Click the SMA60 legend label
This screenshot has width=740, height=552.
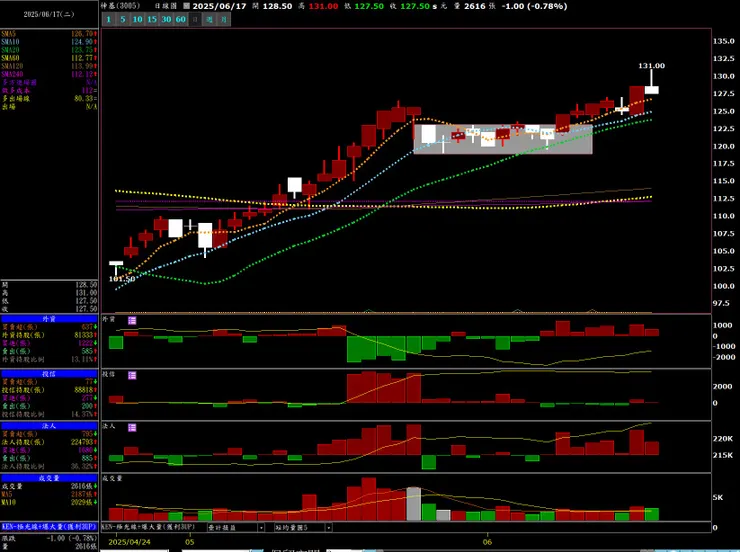10,58
